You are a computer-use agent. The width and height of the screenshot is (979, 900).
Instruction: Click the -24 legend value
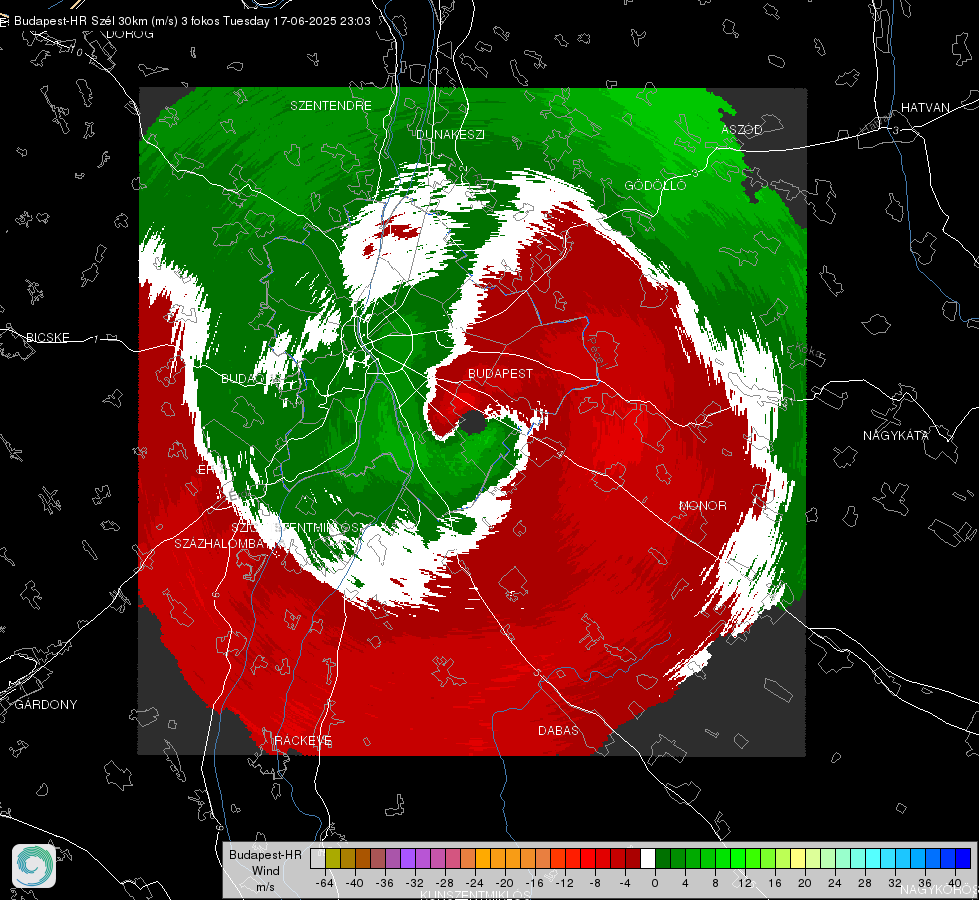coord(475,883)
